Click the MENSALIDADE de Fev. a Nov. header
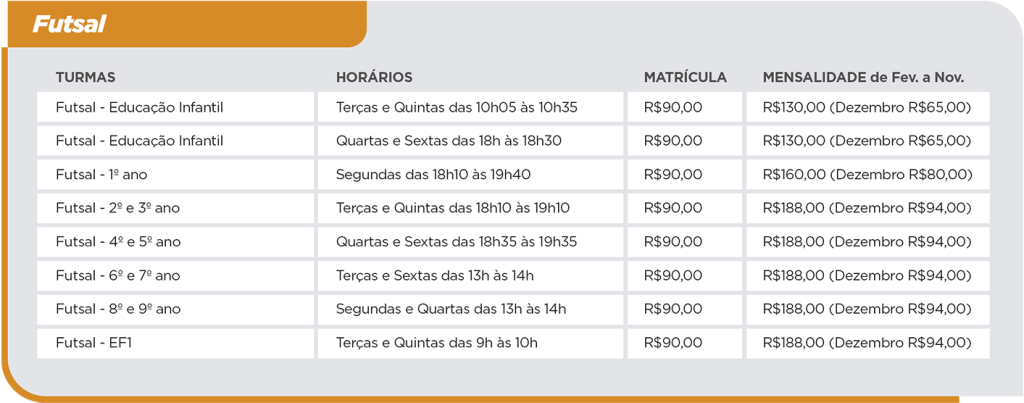Image resolution: width=1024 pixels, height=403 pixels. 863,78
